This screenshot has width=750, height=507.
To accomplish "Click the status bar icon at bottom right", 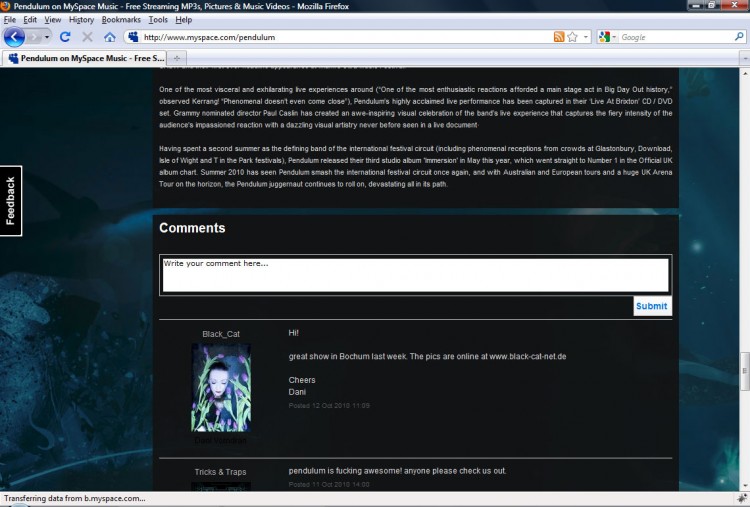I will [x=742, y=498].
